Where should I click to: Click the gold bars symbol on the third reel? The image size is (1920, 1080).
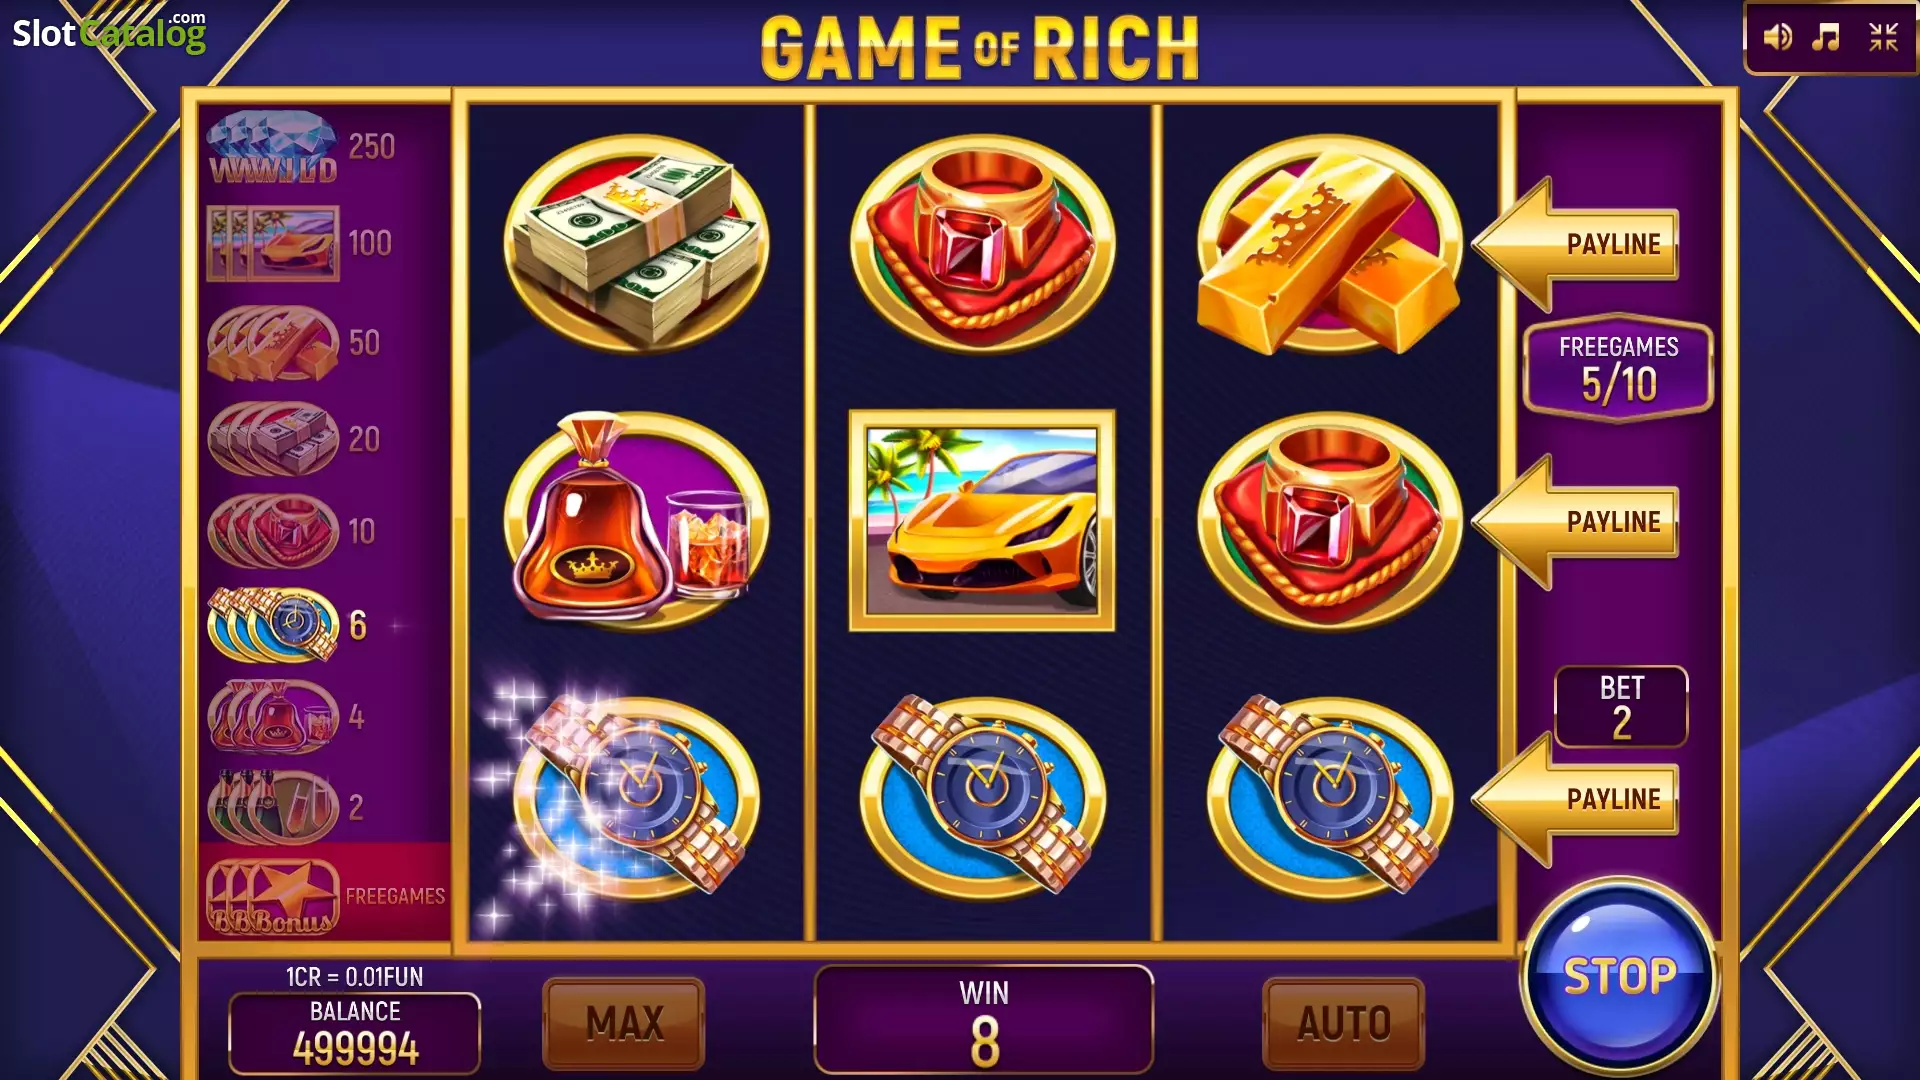(1329, 245)
